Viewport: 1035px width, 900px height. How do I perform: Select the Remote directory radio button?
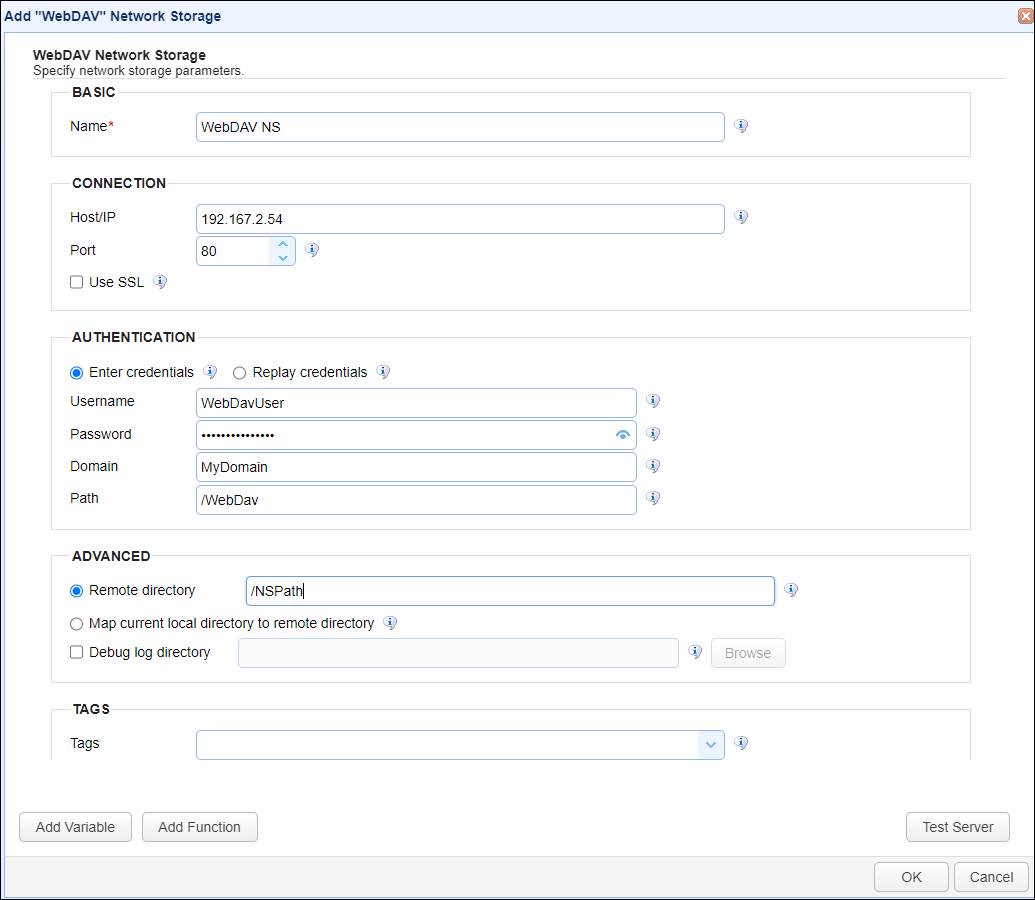coord(77,590)
